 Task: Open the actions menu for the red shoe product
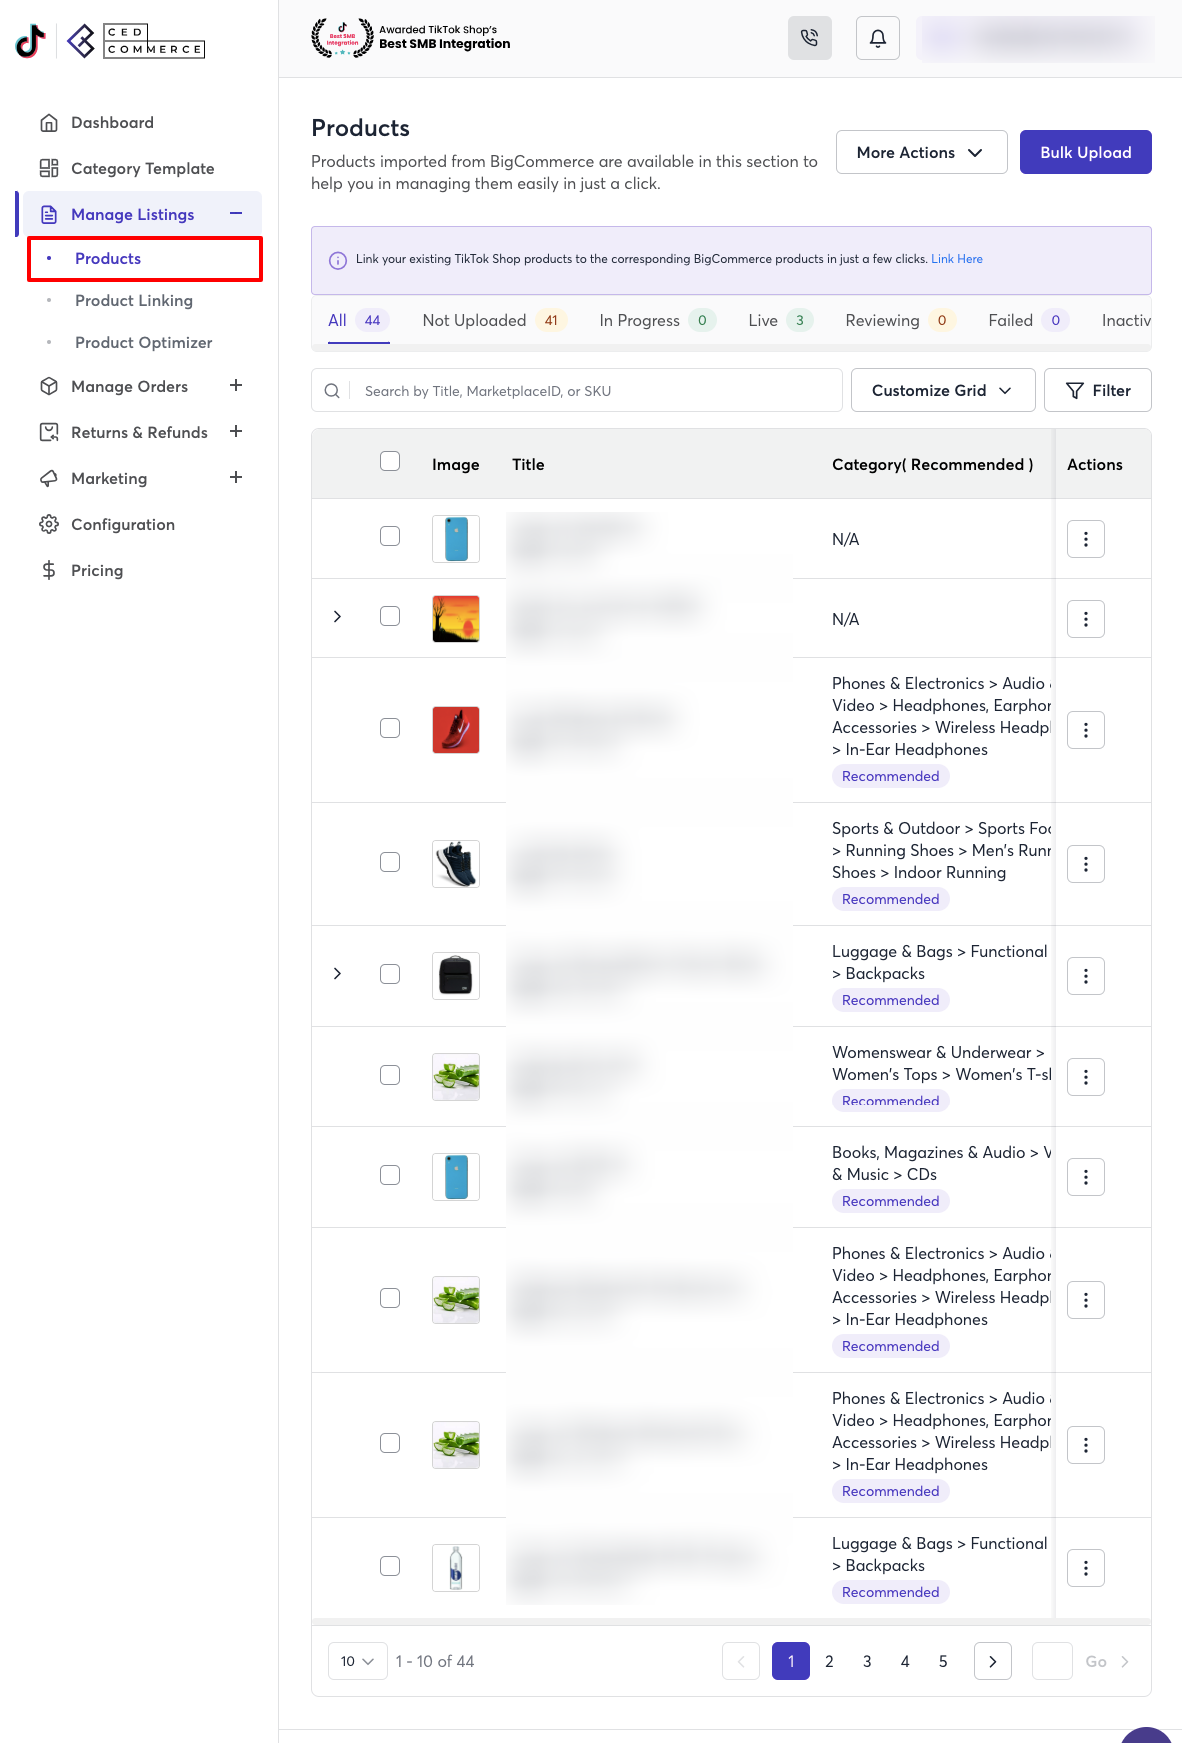pos(1085,731)
